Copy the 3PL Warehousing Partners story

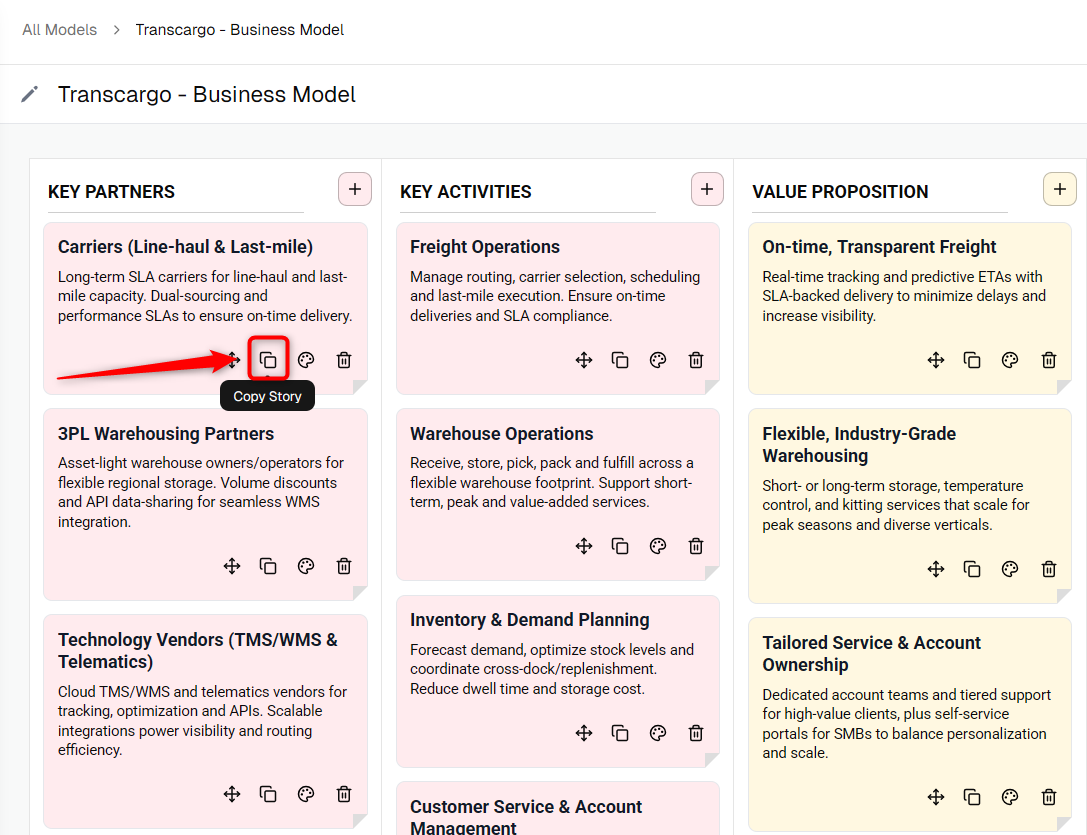(268, 566)
